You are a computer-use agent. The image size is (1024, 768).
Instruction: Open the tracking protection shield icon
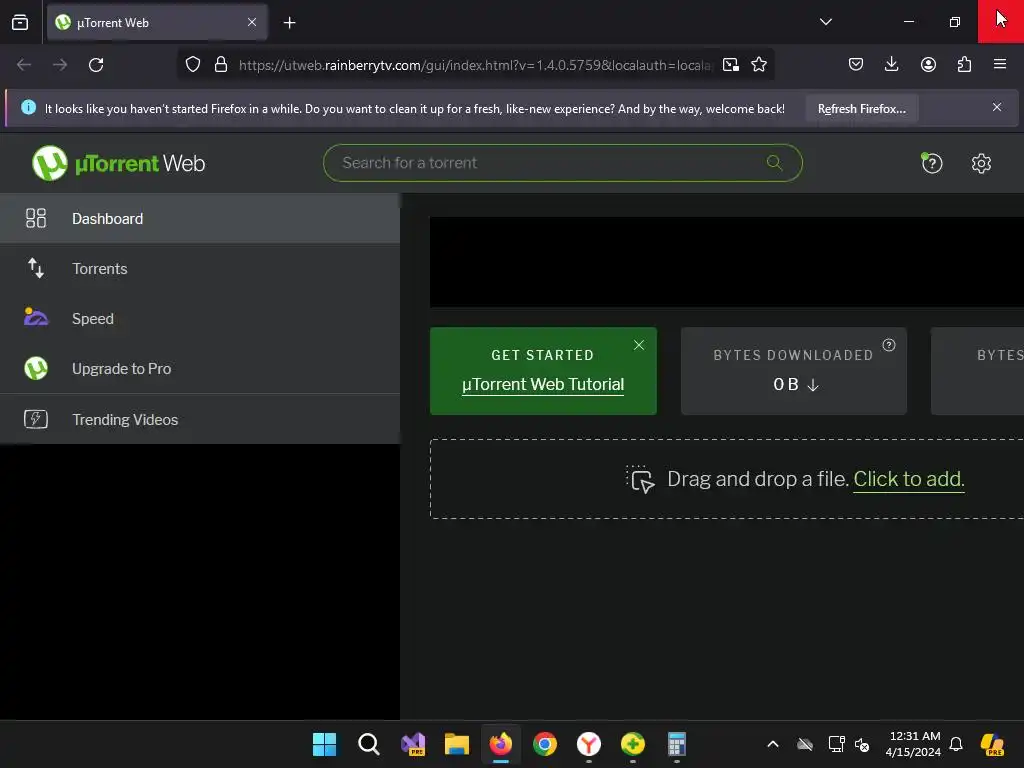tap(193, 65)
